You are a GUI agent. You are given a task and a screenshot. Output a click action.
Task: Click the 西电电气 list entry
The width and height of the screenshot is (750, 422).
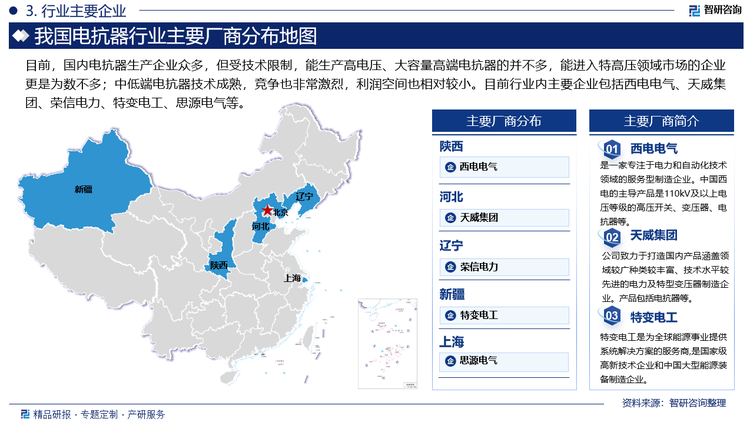pos(504,167)
